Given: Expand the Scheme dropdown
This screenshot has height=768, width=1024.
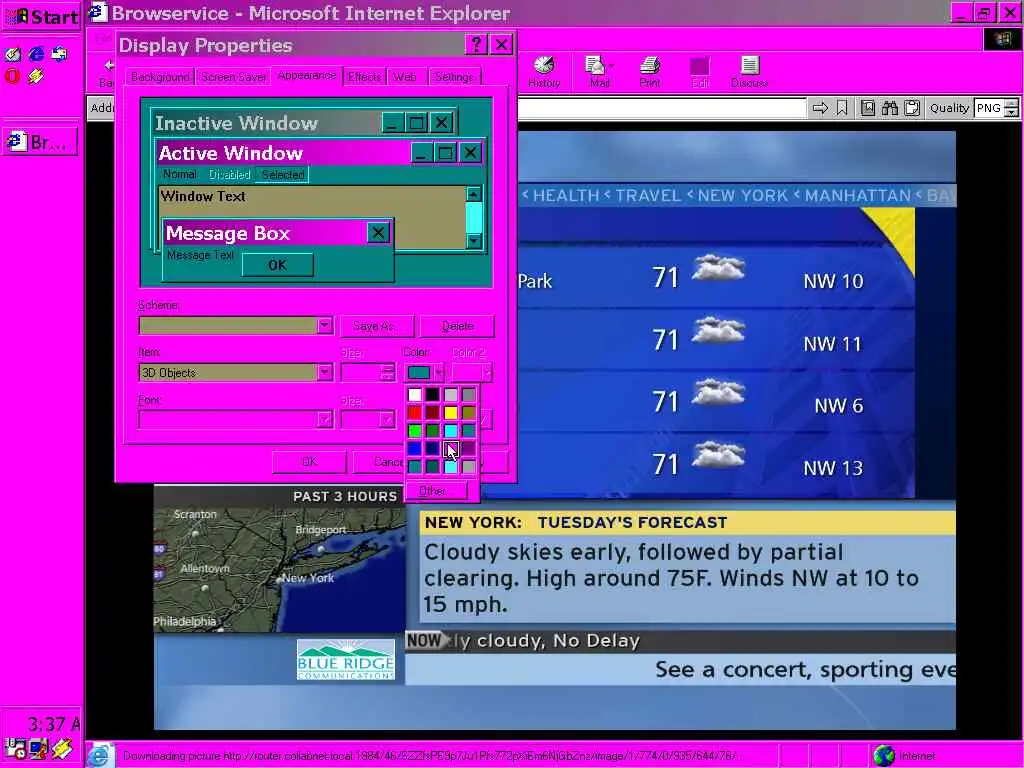Looking at the screenshot, I should pos(325,325).
